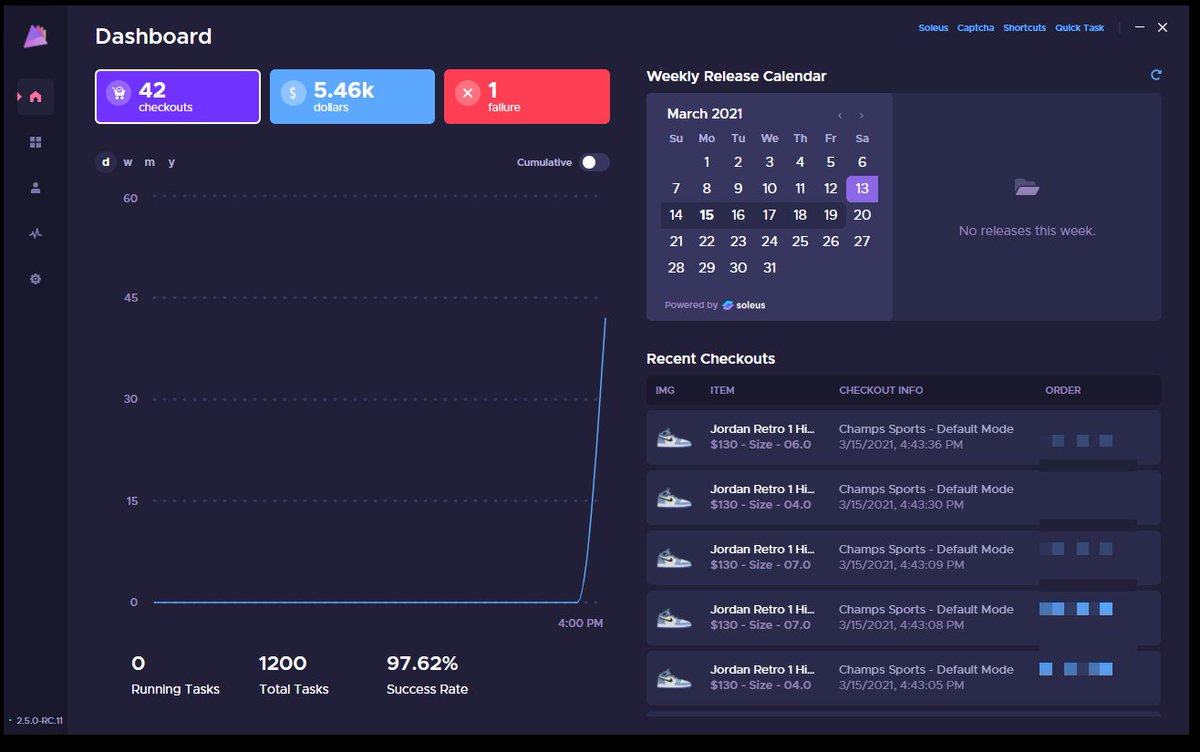Screen dimensions: 1200x752
Task: Click the Running Tasks stat
Action: click(175, 675)
